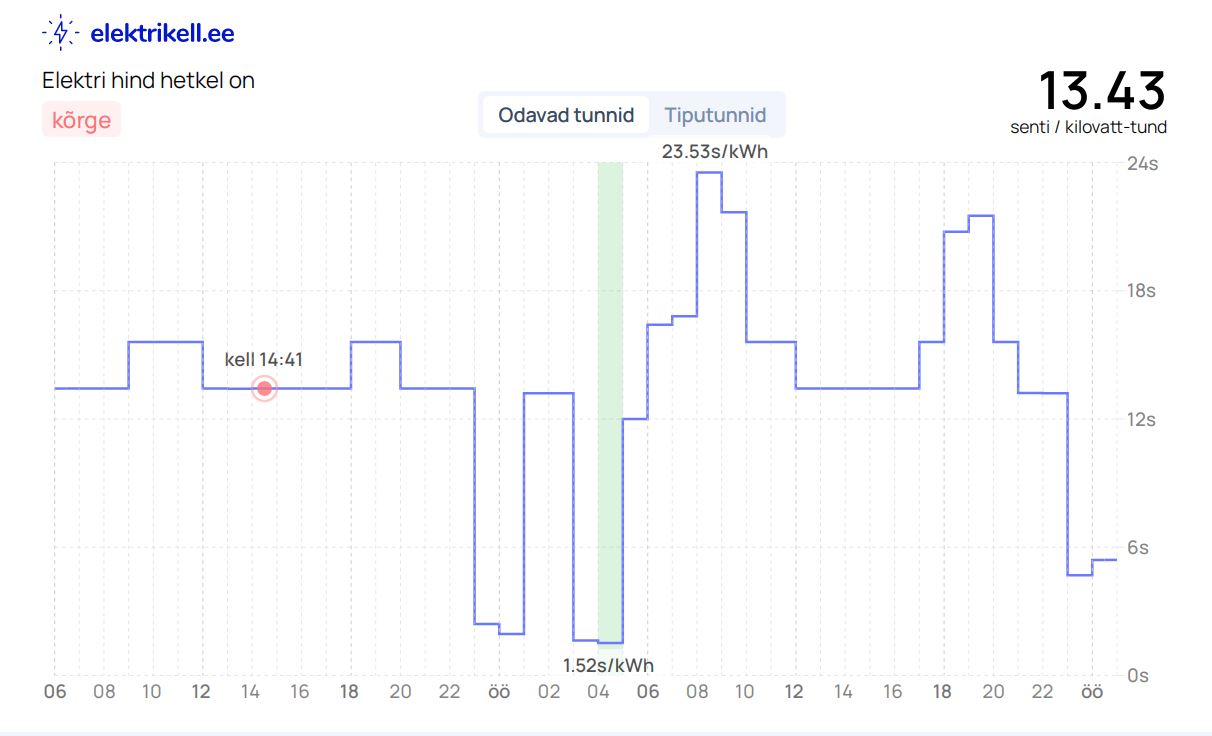Click the 12s y-axis label
The height and width of the screenshot is (736, 1212).
tap(1141, 419)
